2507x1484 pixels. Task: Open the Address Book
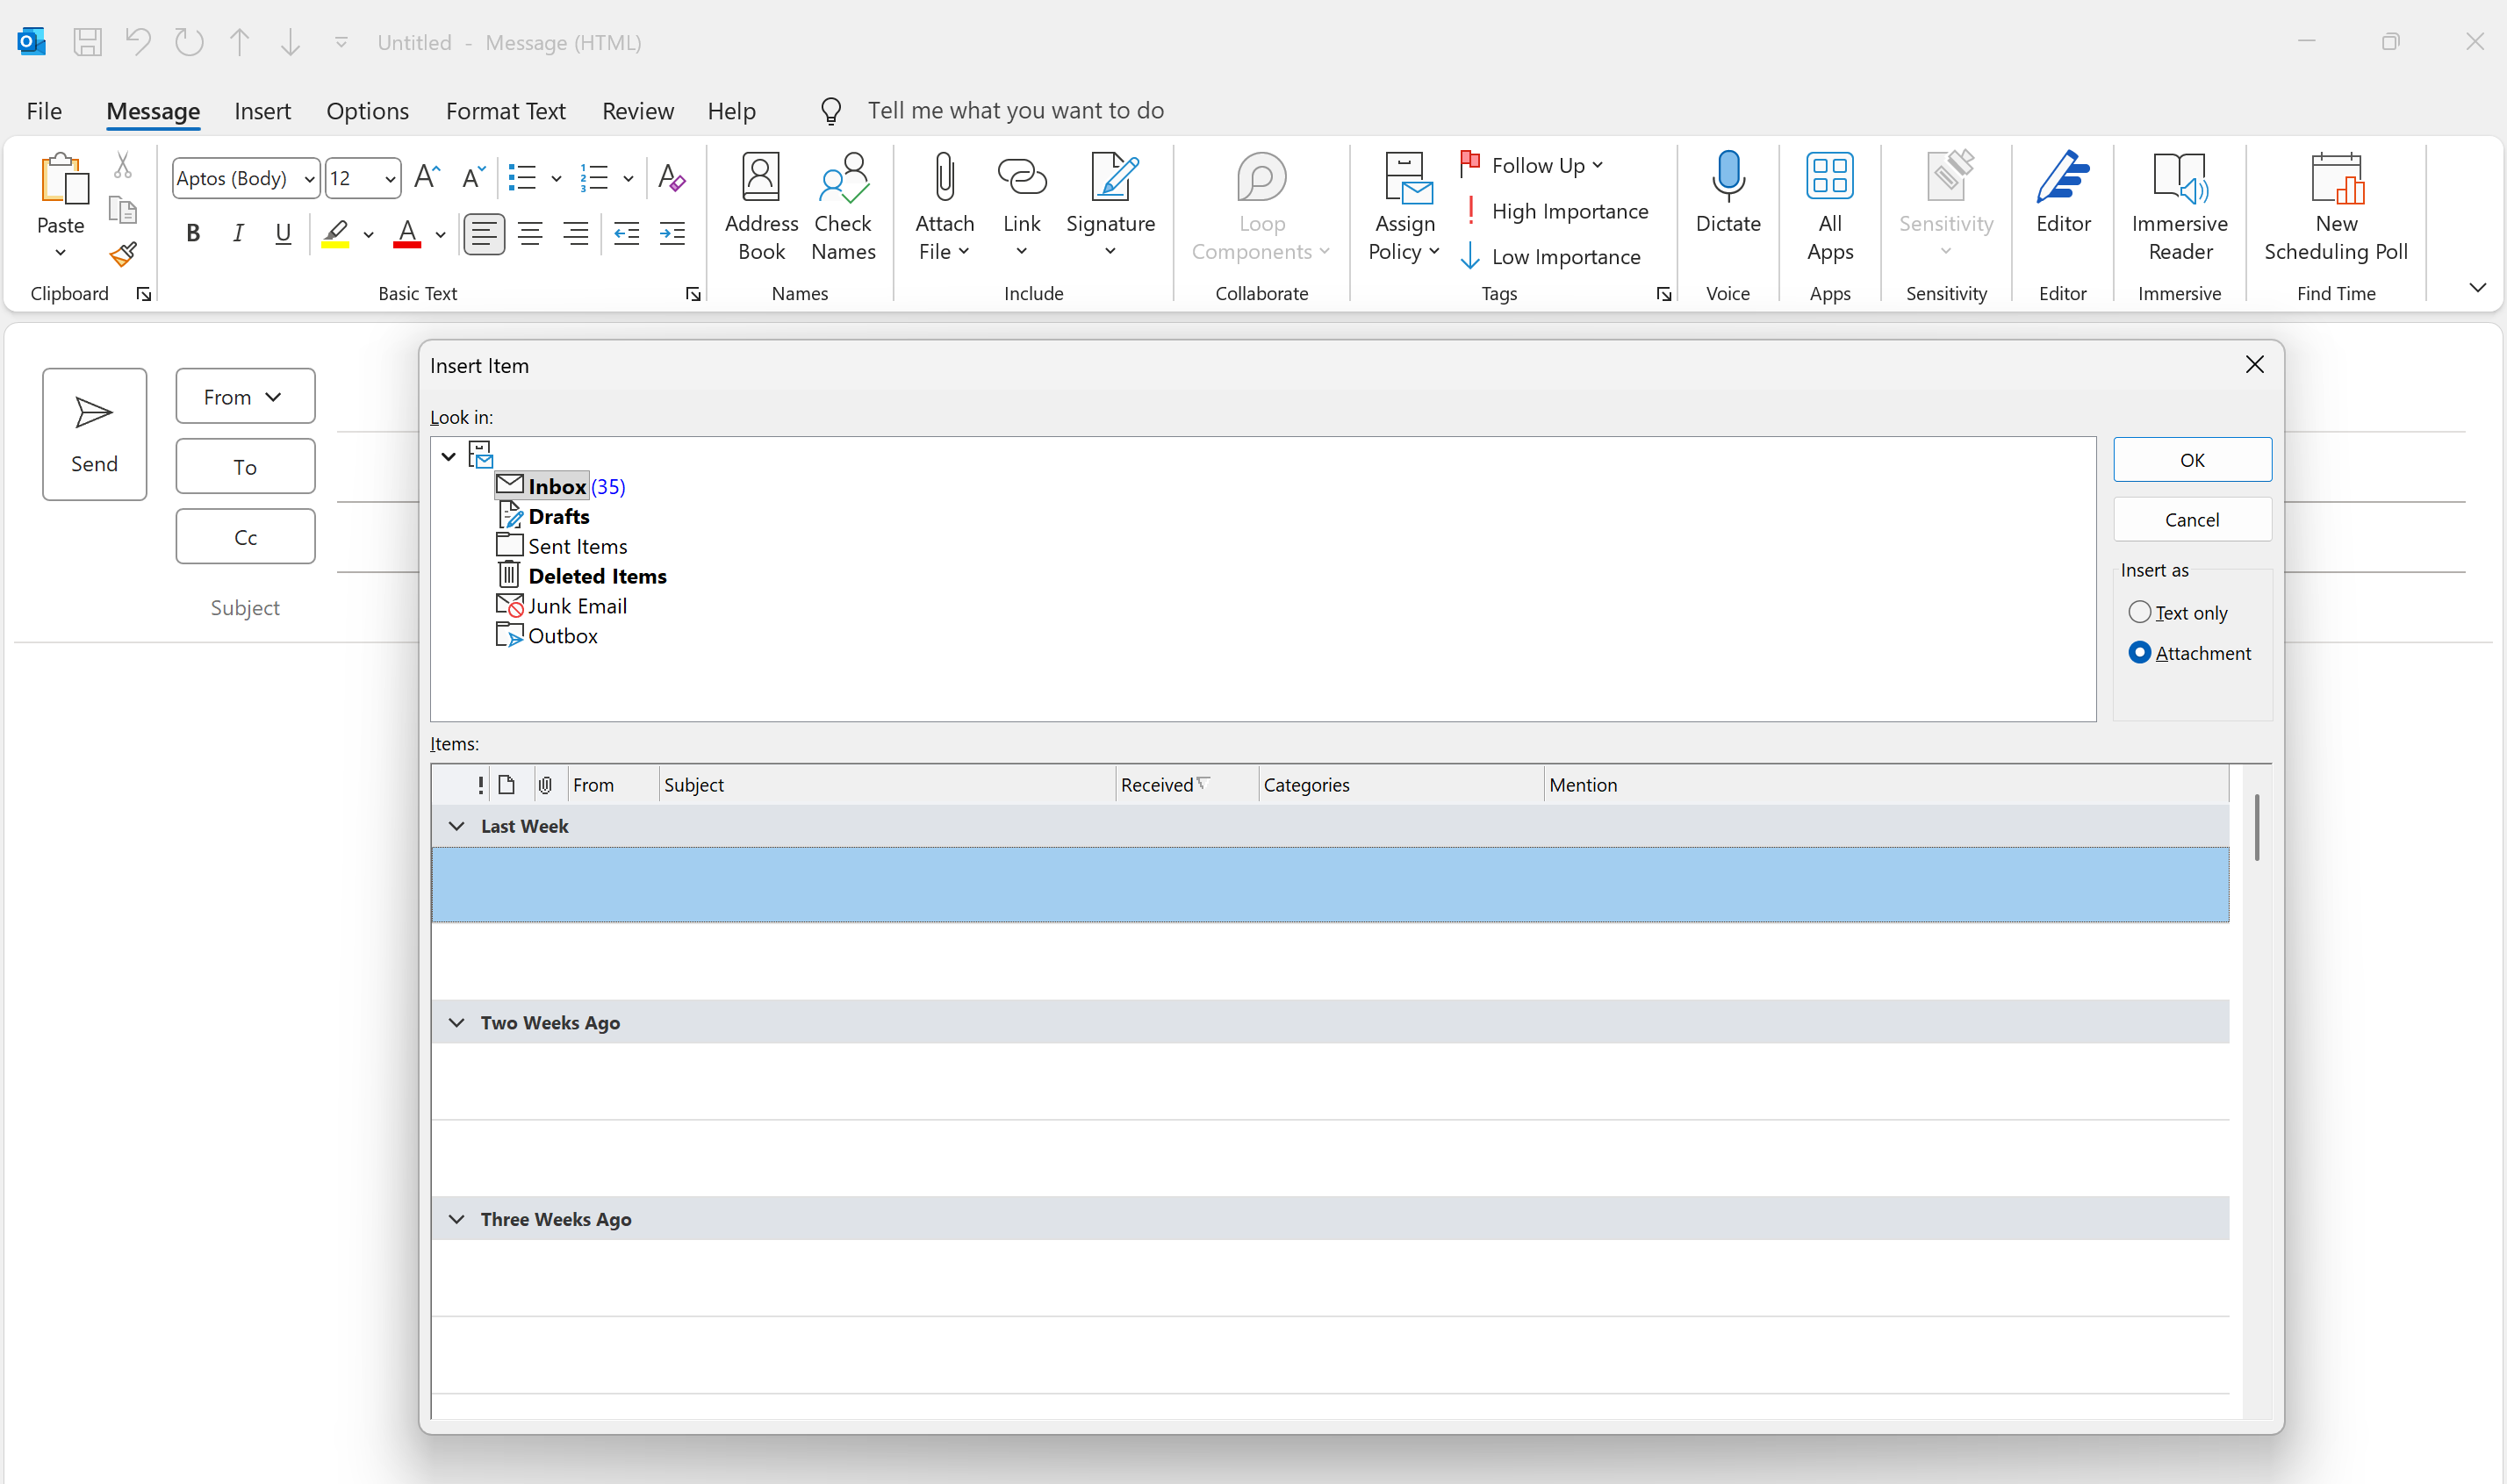761,207
